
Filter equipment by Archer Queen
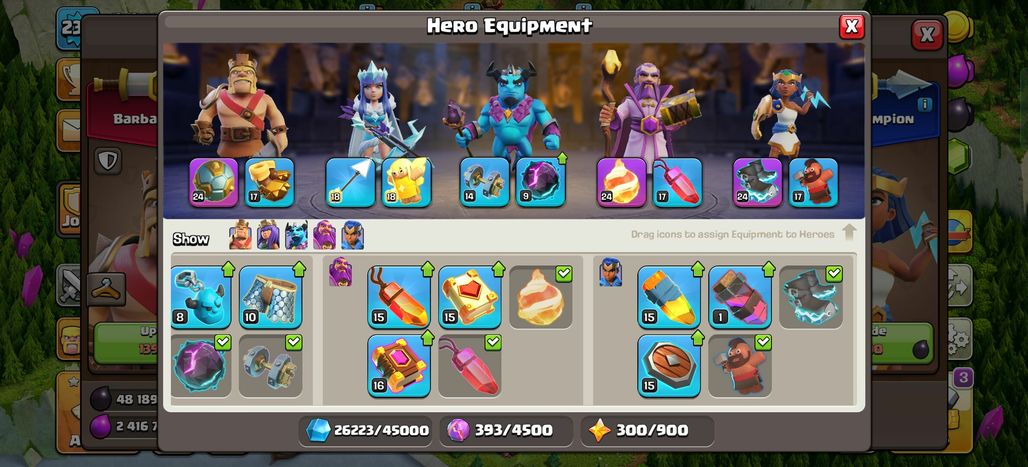tap(268, 235)
